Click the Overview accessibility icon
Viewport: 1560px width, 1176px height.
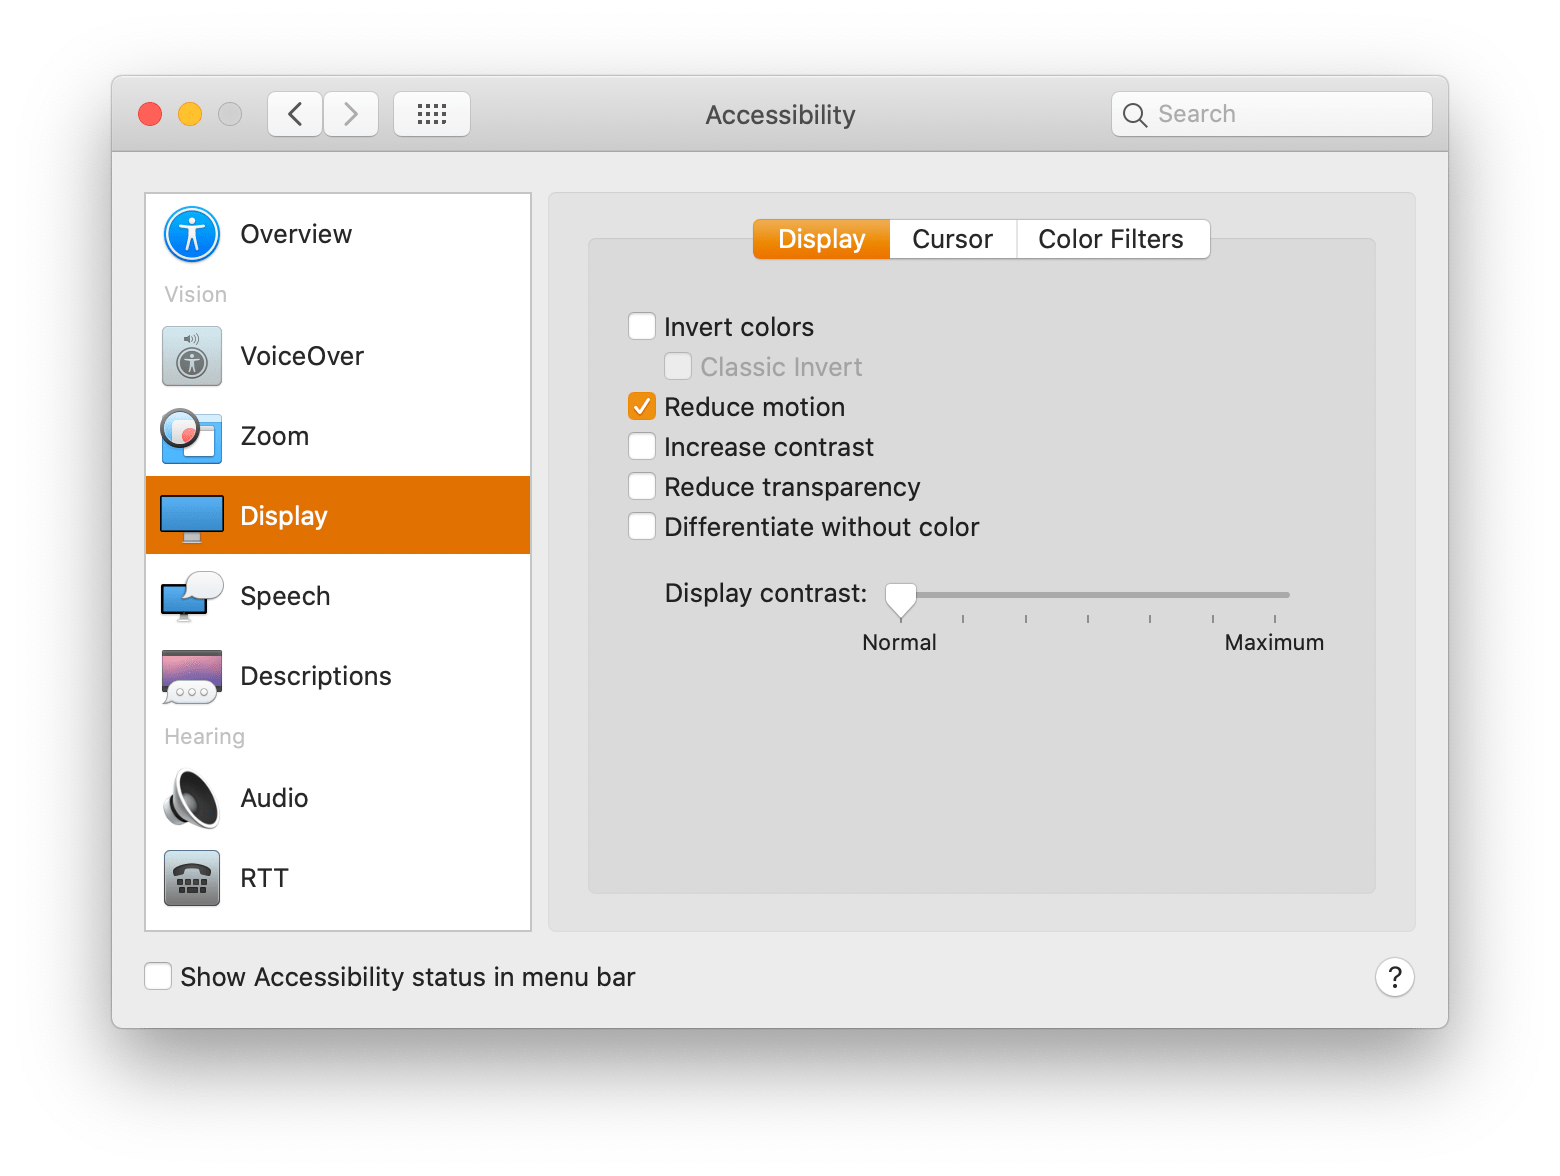click(x=190, y=234)
